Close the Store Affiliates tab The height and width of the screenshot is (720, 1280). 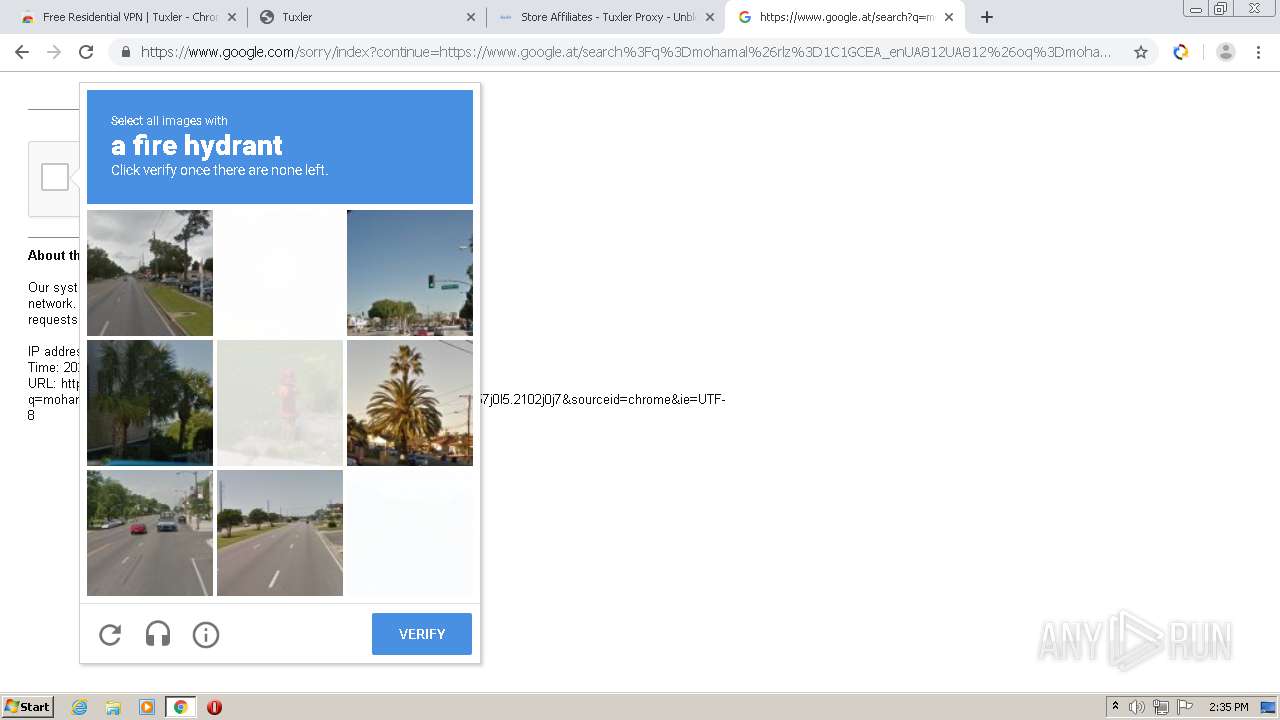tap(710, 17)
